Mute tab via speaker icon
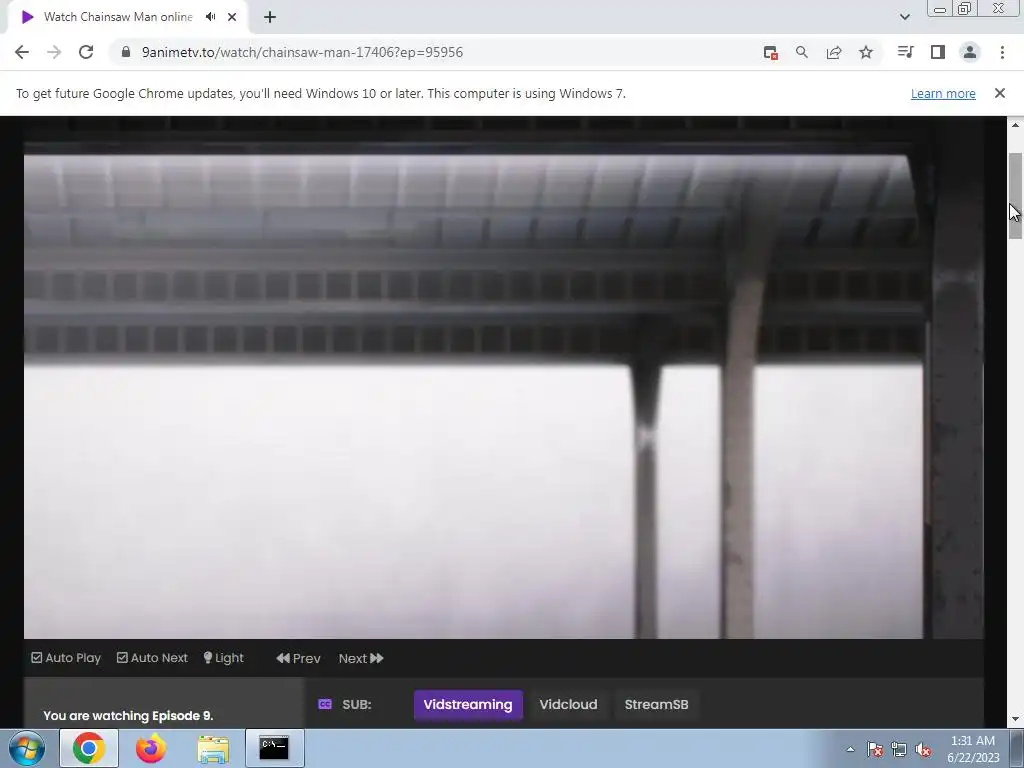This screenshot has width=1024, height=768. 210,17
